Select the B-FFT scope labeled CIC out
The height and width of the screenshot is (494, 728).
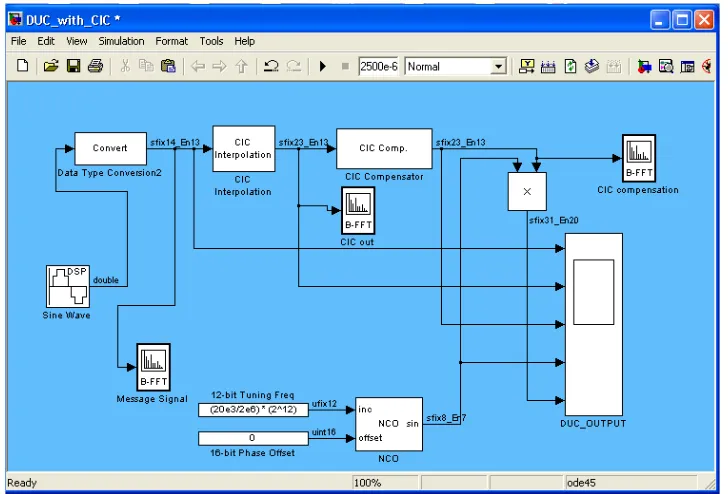tap(358, 210)
